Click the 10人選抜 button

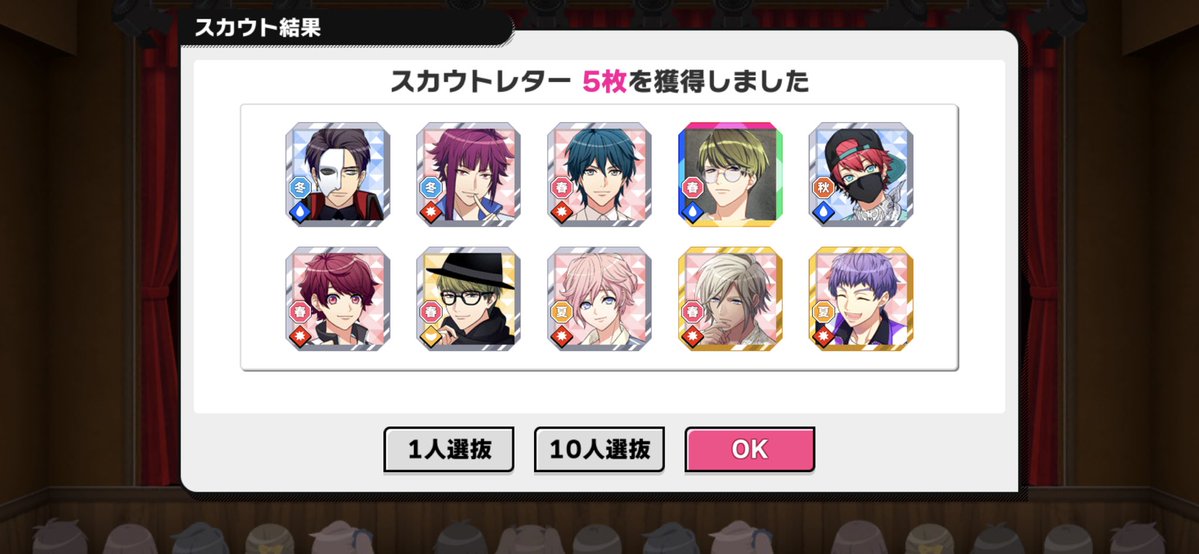599,449
